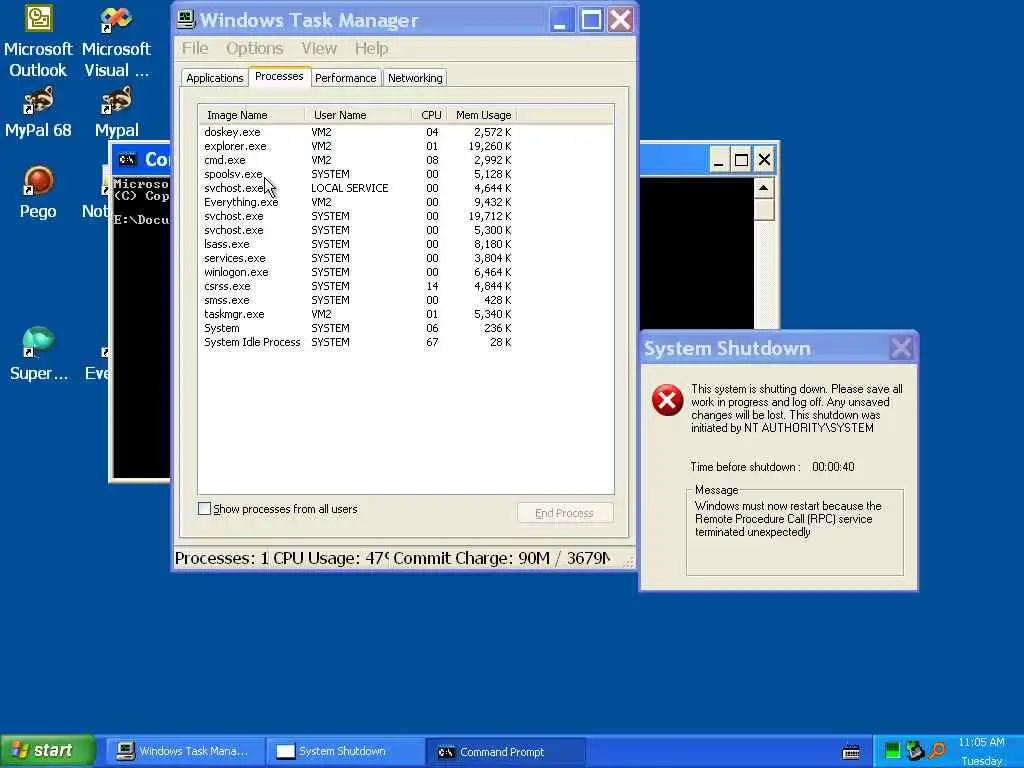Select the System process row with 236 K
This screenshot has height=768, width=1024.
pyautogui.click(x=358, y=328)
